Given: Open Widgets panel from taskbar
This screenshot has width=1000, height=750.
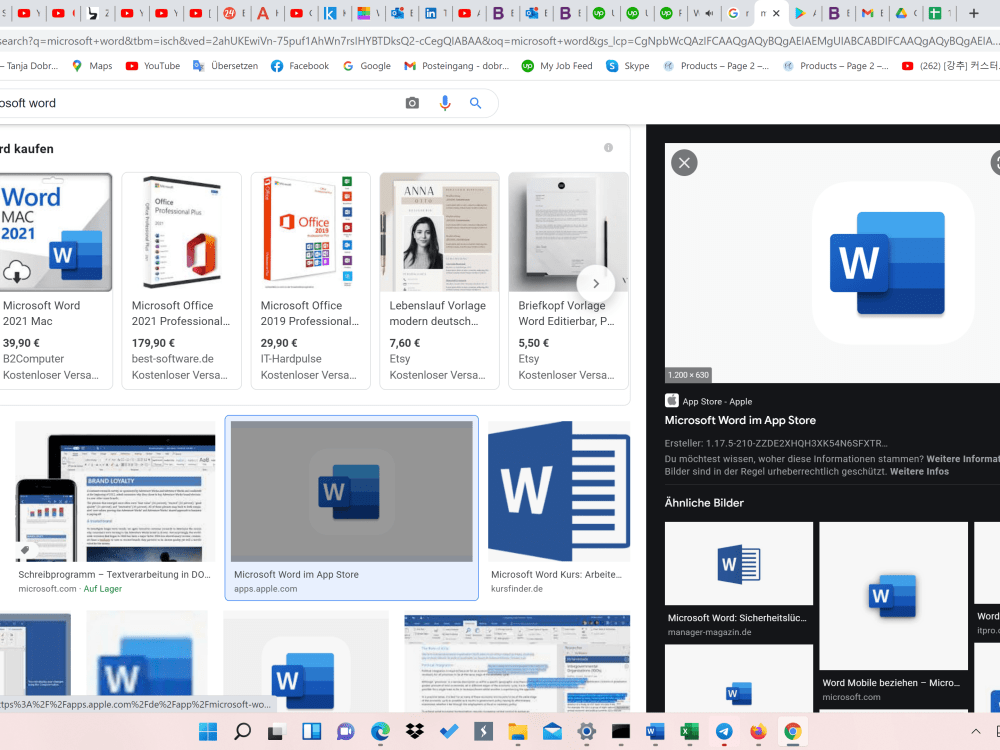Looking at the screenshot, I should [x=311, y=732].
